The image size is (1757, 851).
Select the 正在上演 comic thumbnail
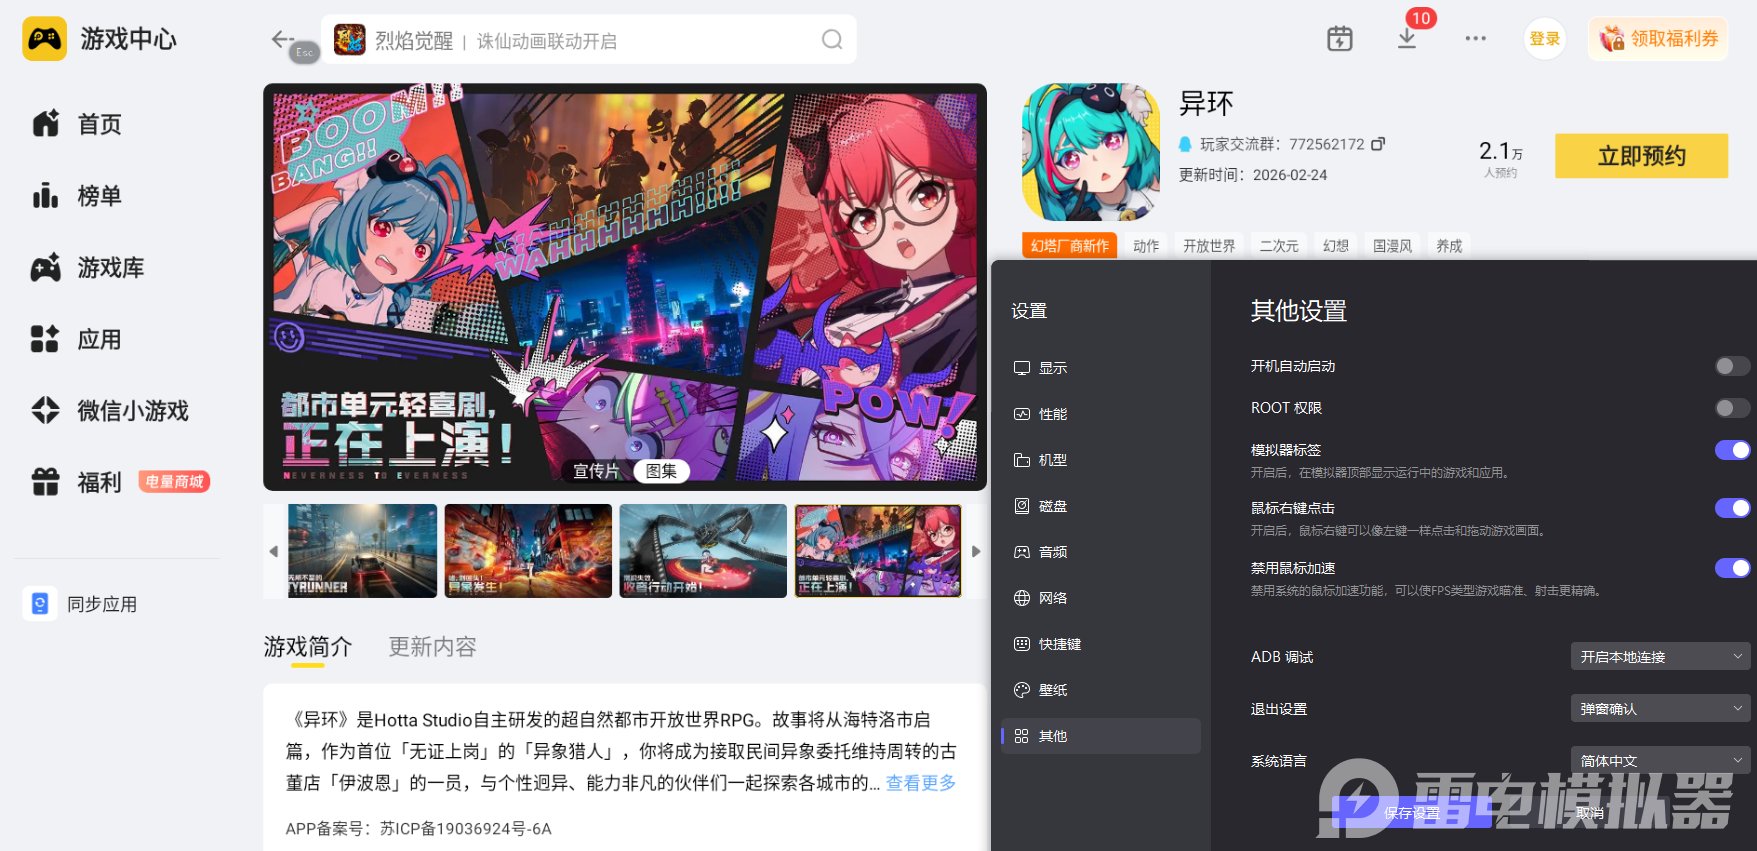click(878, 551)
